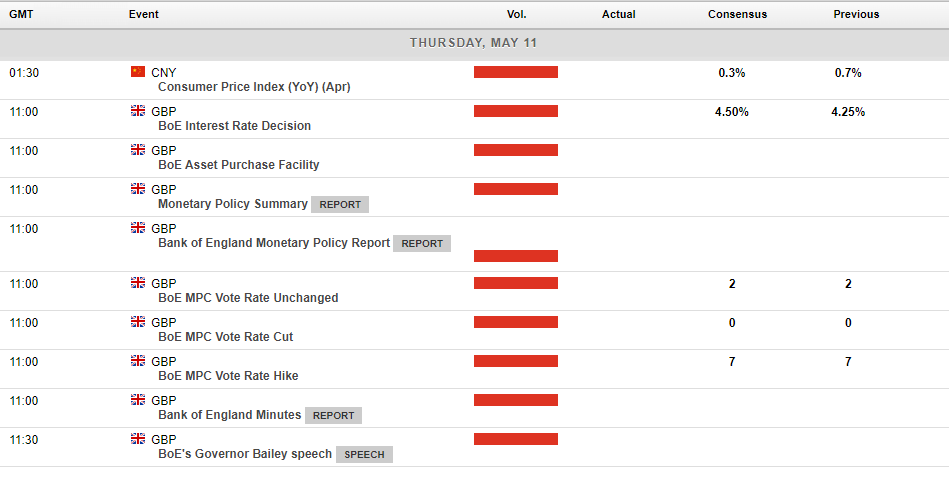Open BoE Asset Purchase Facility event
This screenshot has height=483, width=949.
coord(238,165)
